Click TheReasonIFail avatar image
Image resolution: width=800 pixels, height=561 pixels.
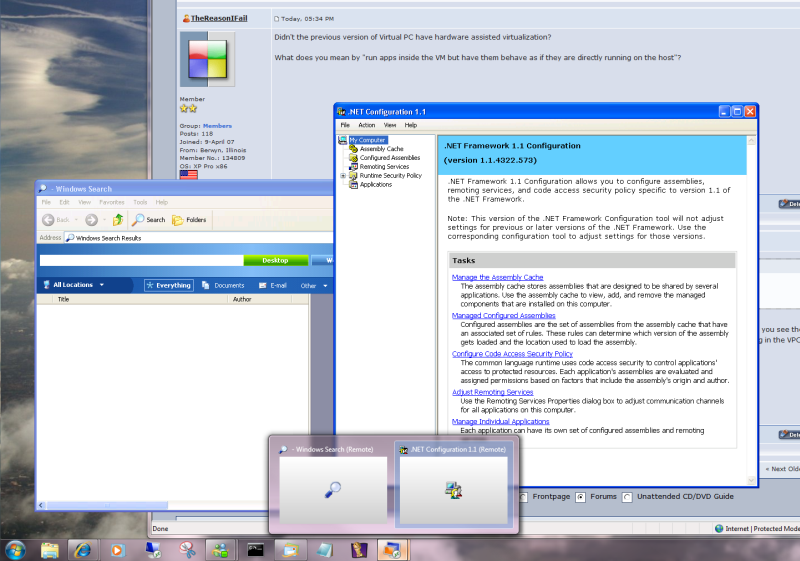tap(208, 59)
